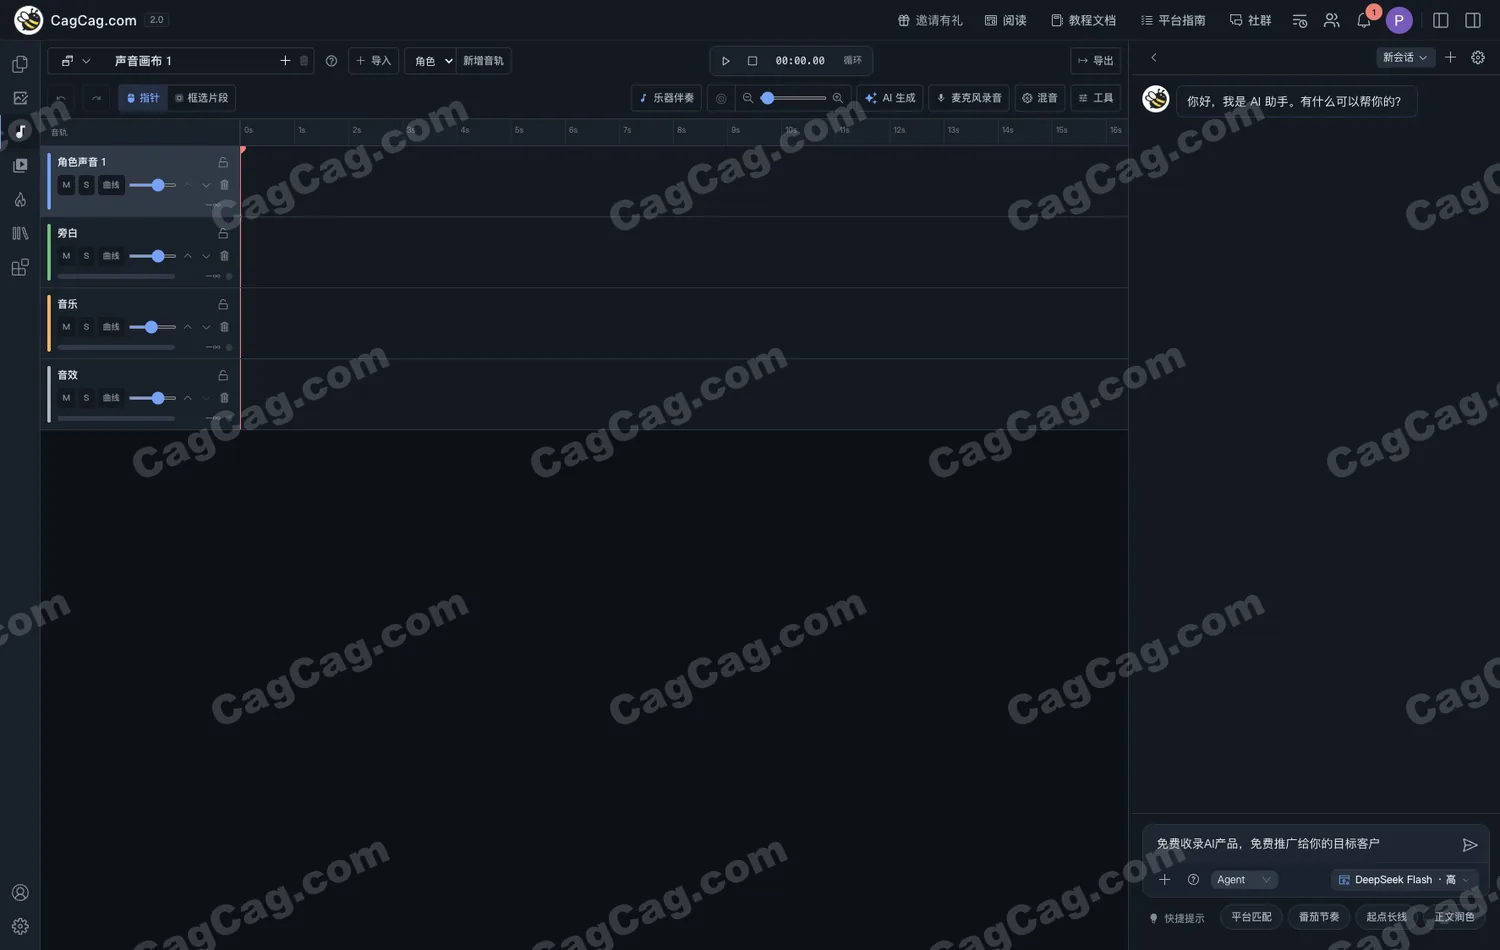Mute the 音乐 track
1500x950 pixels.
pos(66,327)
